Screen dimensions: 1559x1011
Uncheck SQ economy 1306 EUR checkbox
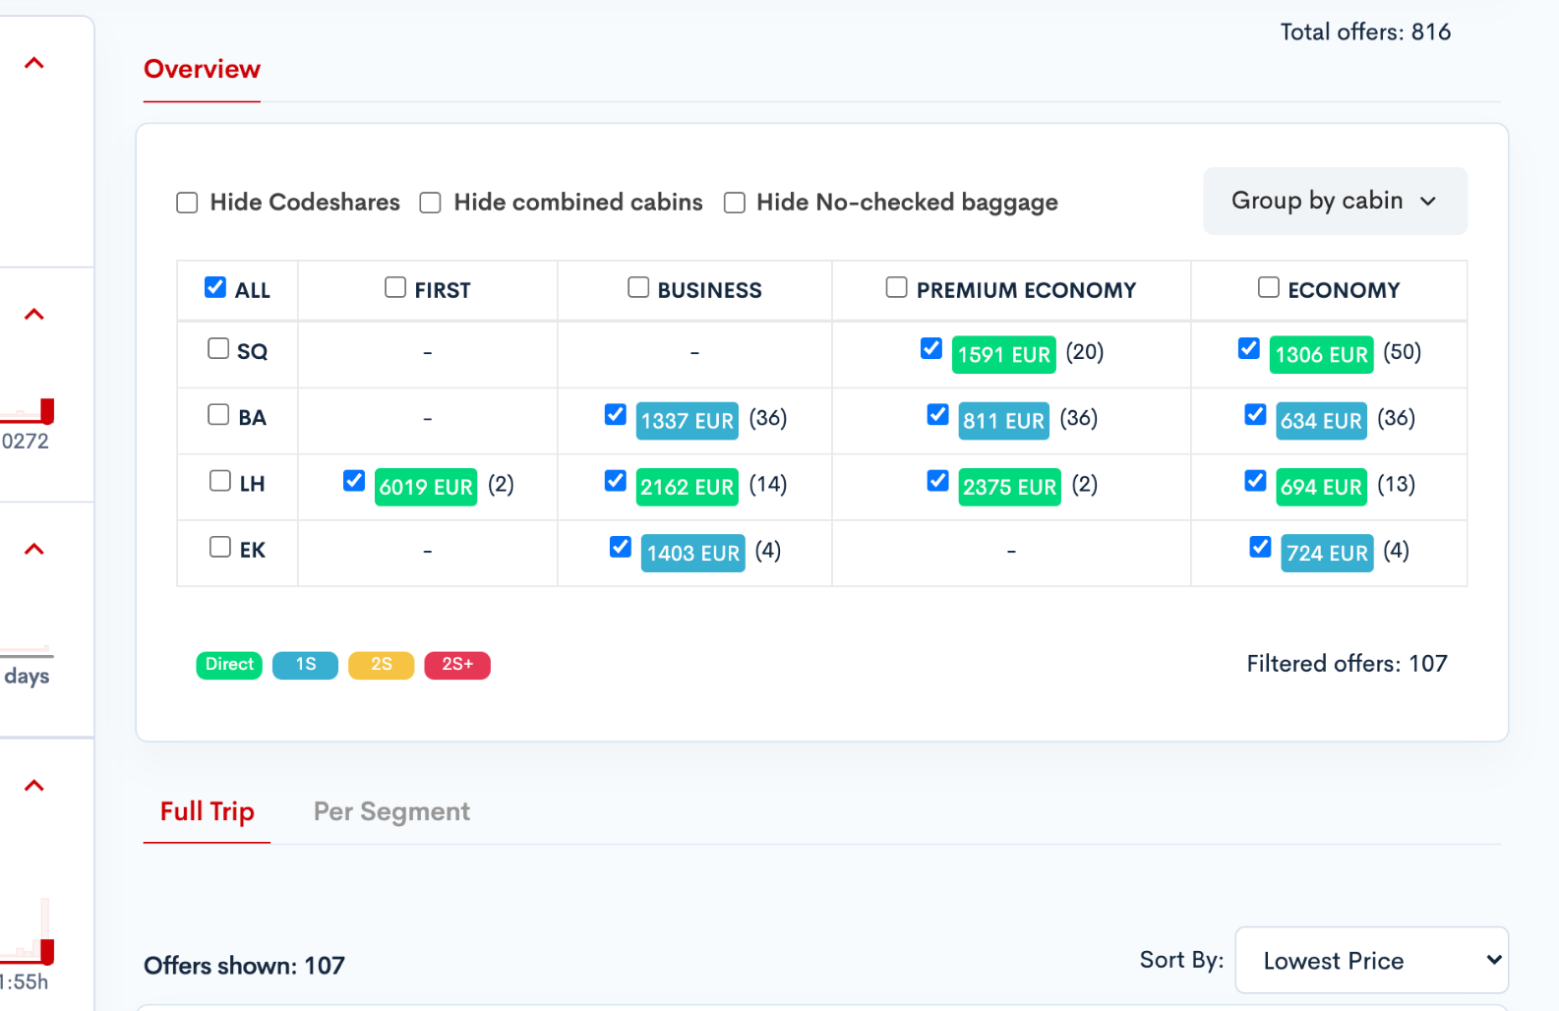click(x=1248, y=348)
